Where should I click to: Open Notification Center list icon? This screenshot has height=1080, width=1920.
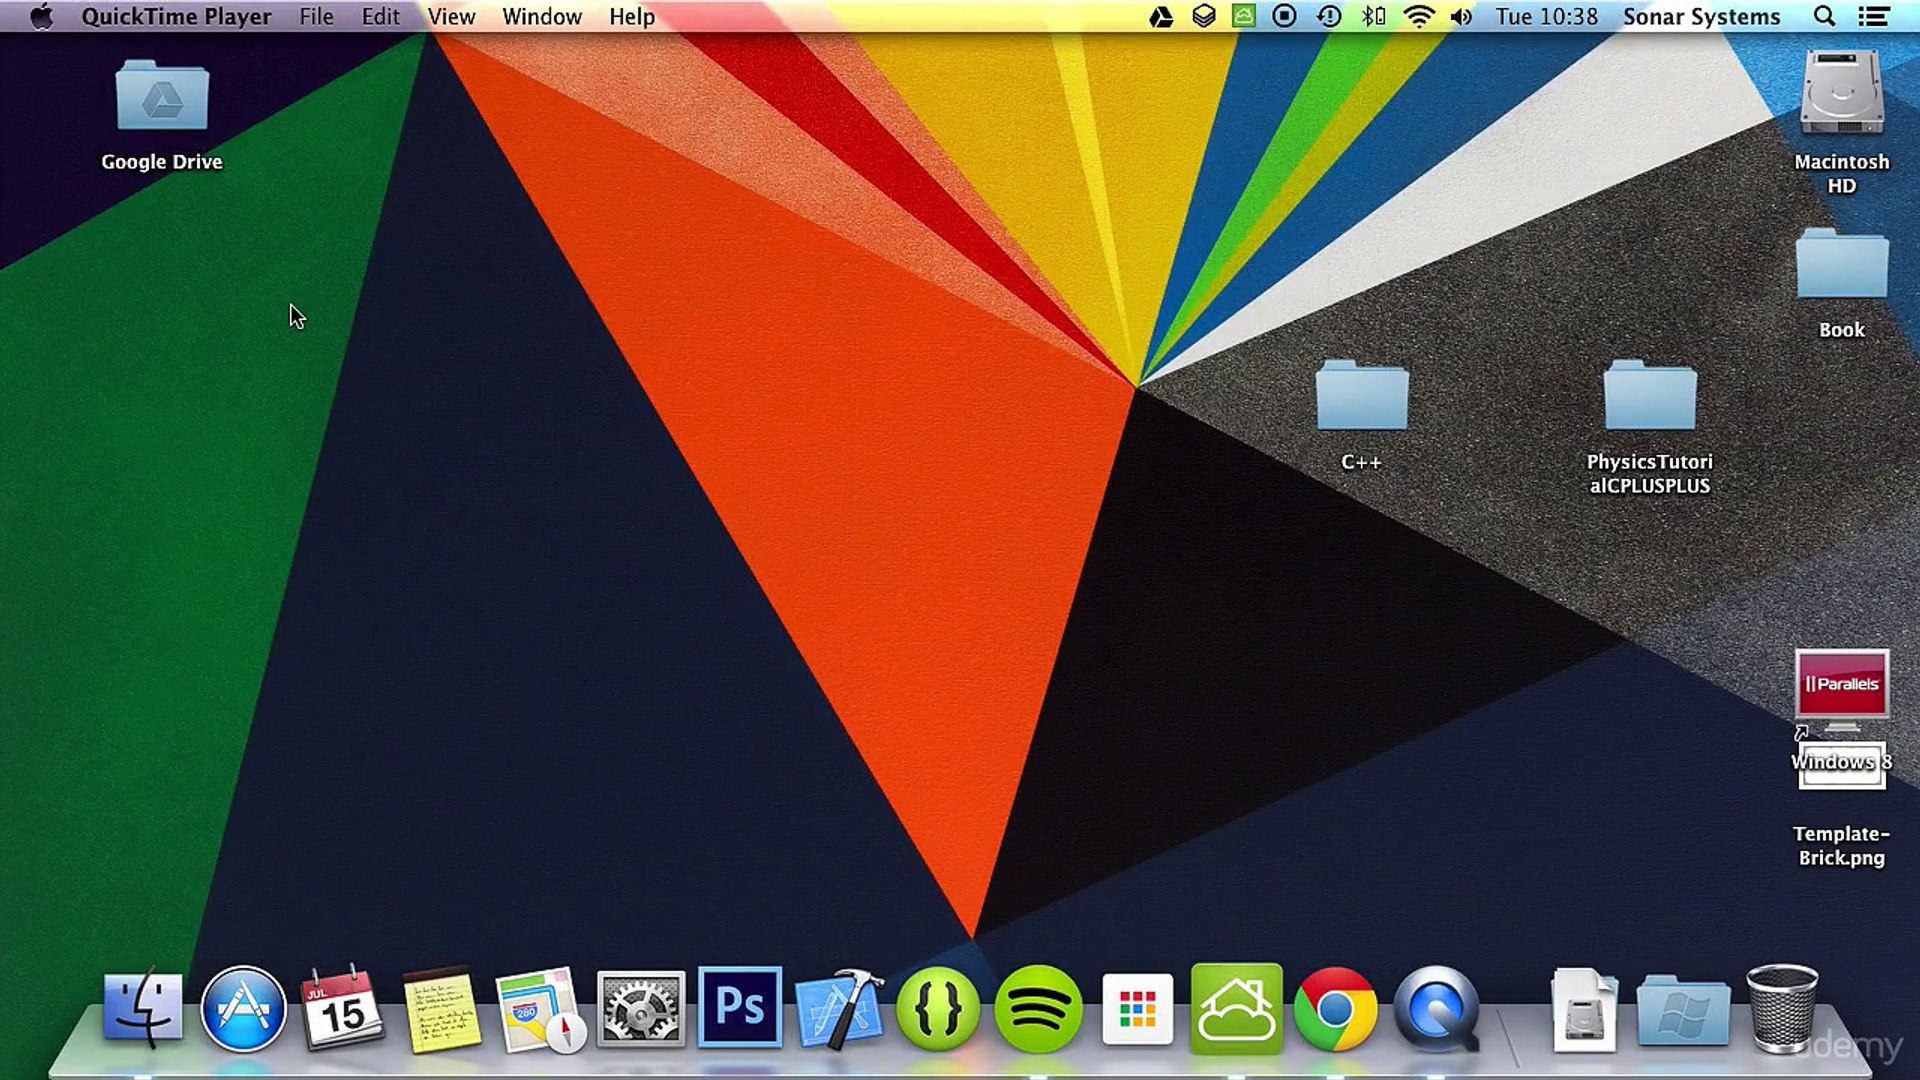point(1874,17)
